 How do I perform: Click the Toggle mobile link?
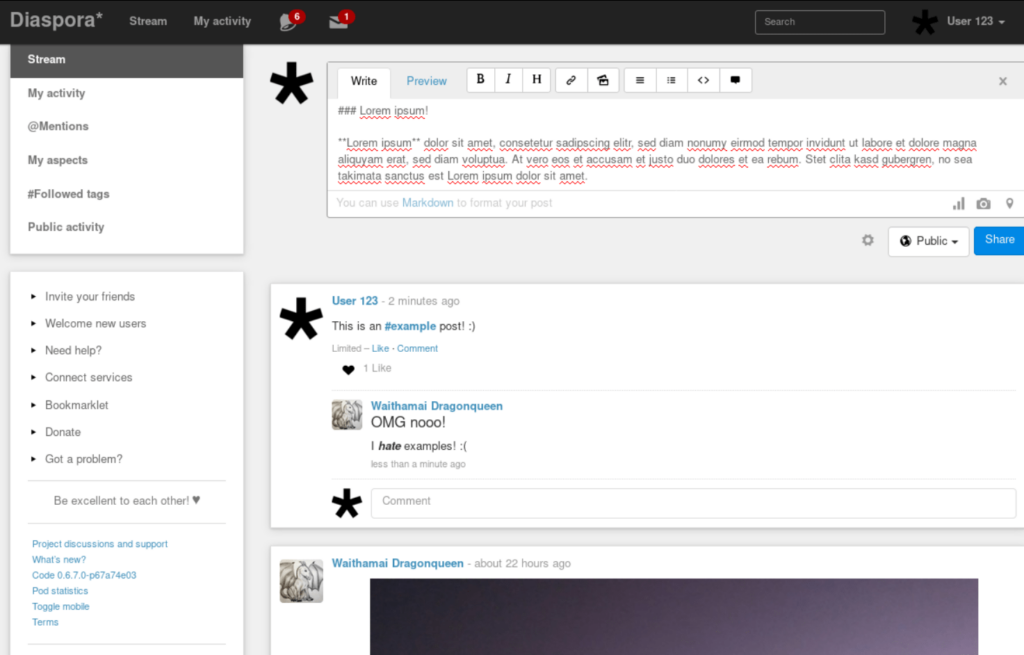(61, 607)
